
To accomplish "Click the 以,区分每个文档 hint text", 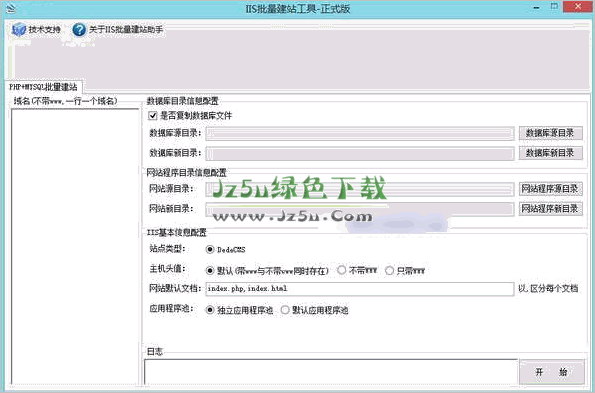I will pos(548,289).
